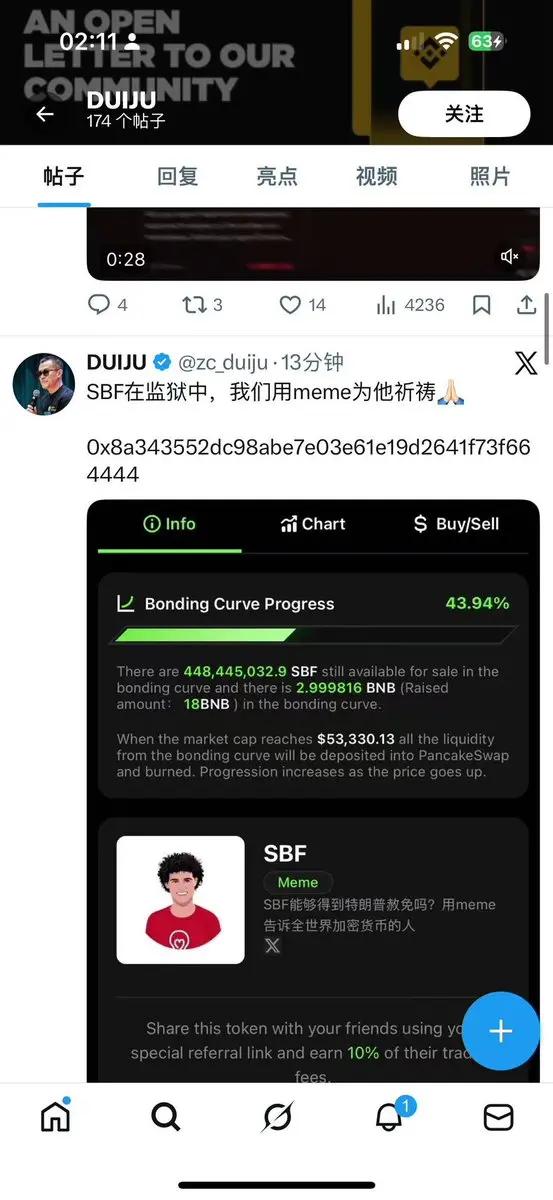Open Notifications bell with badge

coord(390,1115)
